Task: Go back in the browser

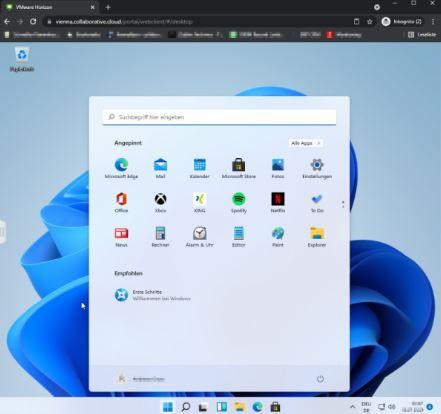Action: 7,22
